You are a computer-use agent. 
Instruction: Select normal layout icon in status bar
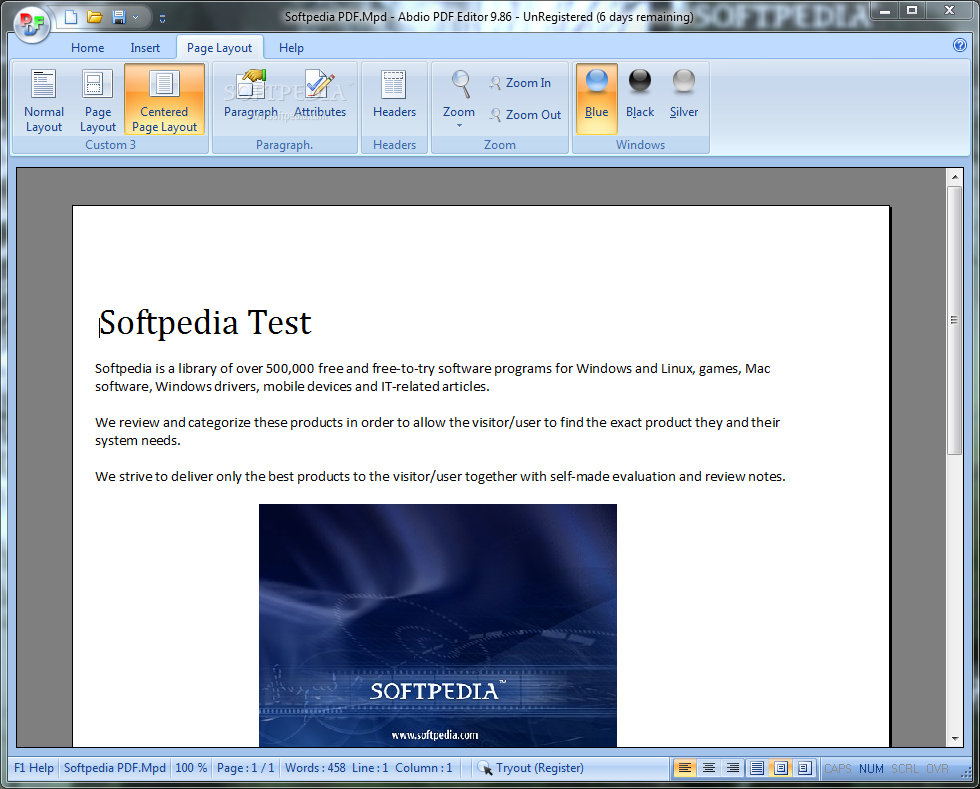(757, 768)
